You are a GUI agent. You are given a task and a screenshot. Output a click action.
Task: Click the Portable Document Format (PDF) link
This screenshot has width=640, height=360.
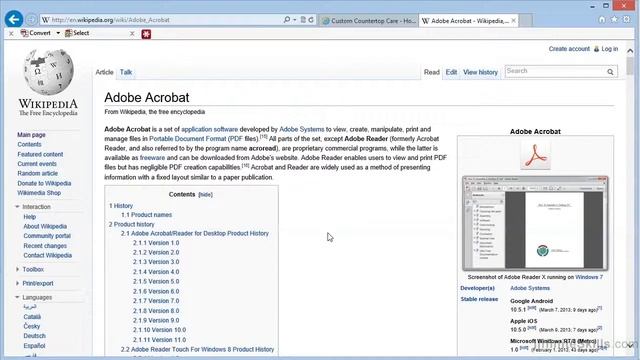(196, 139)
